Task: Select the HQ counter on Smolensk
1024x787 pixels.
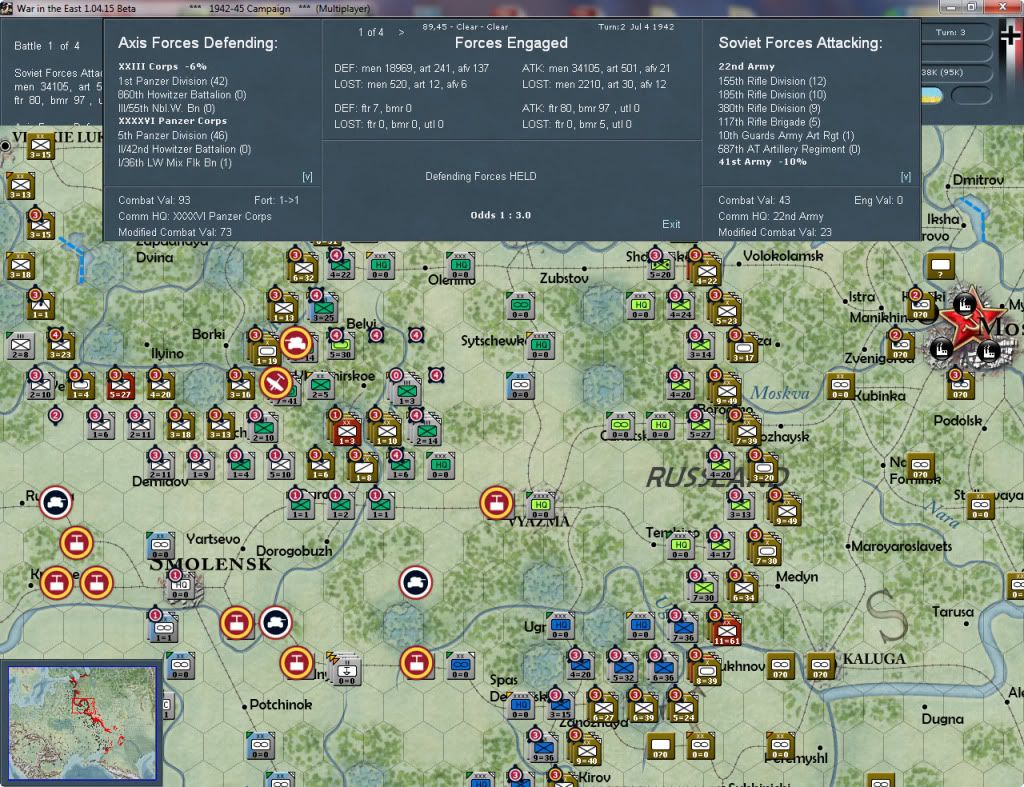Action: (180, 586)
